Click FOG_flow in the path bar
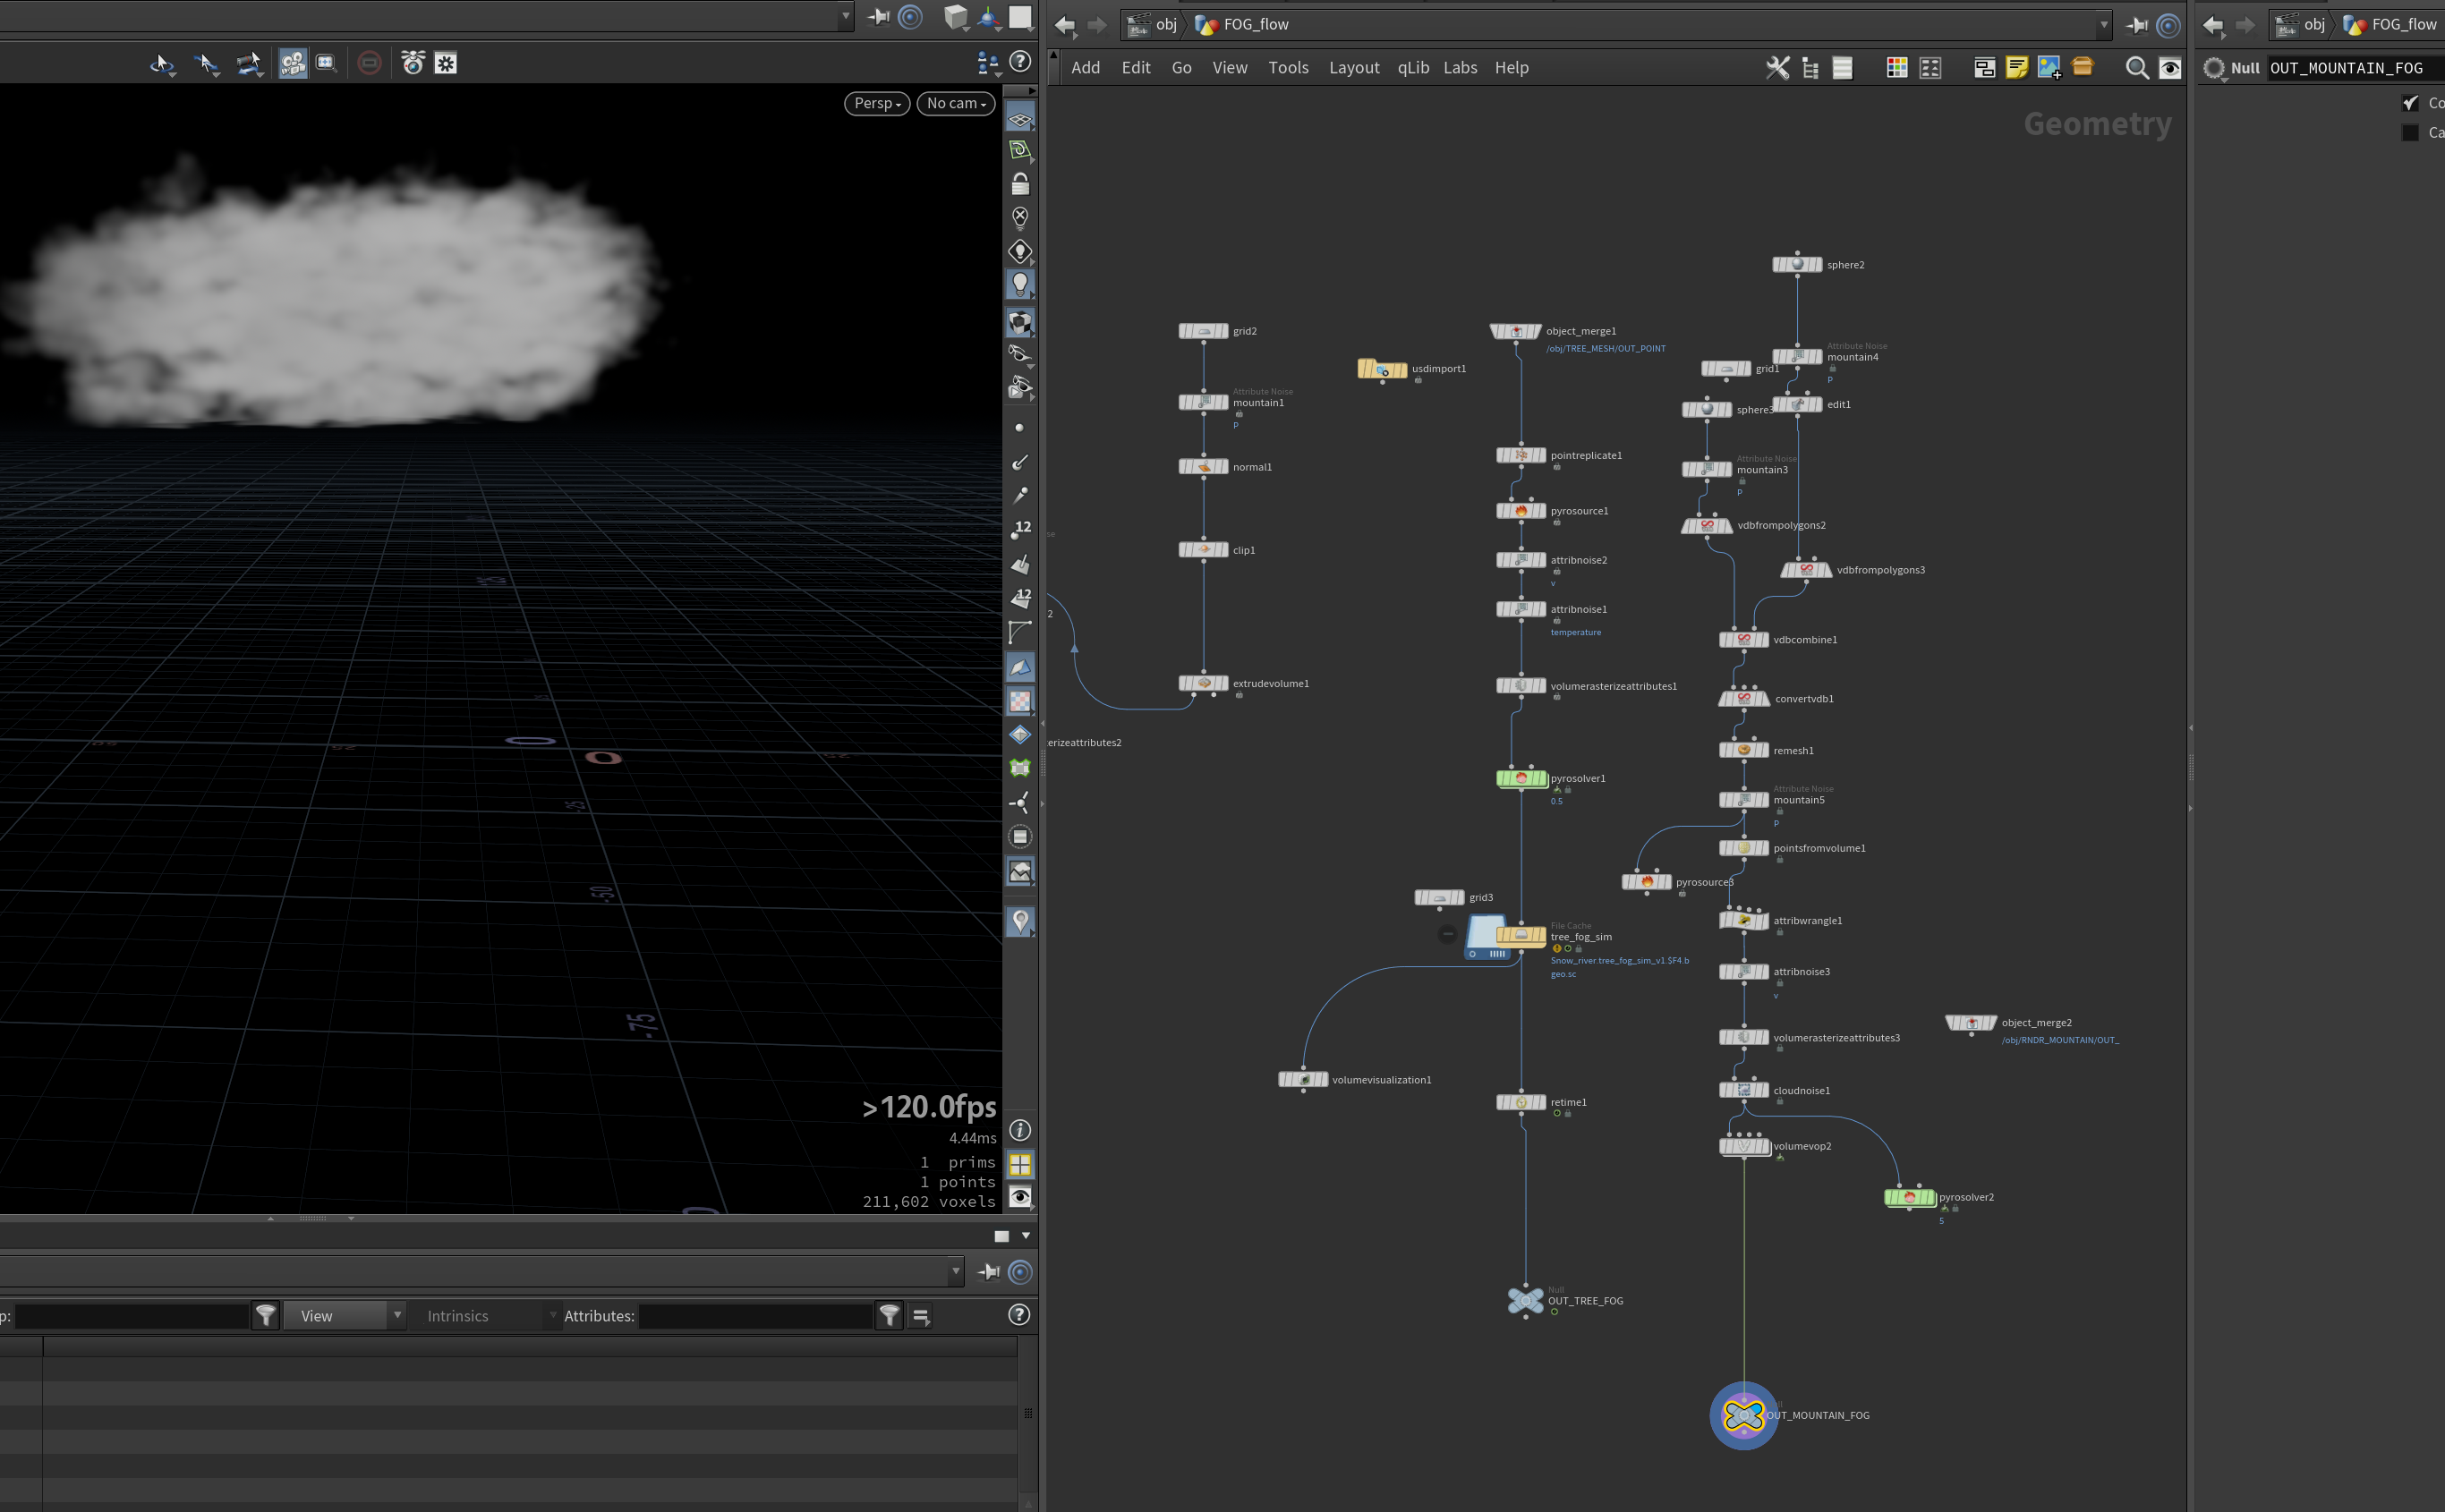This screenshot has height=1512, width=2445. (1255, 24)
